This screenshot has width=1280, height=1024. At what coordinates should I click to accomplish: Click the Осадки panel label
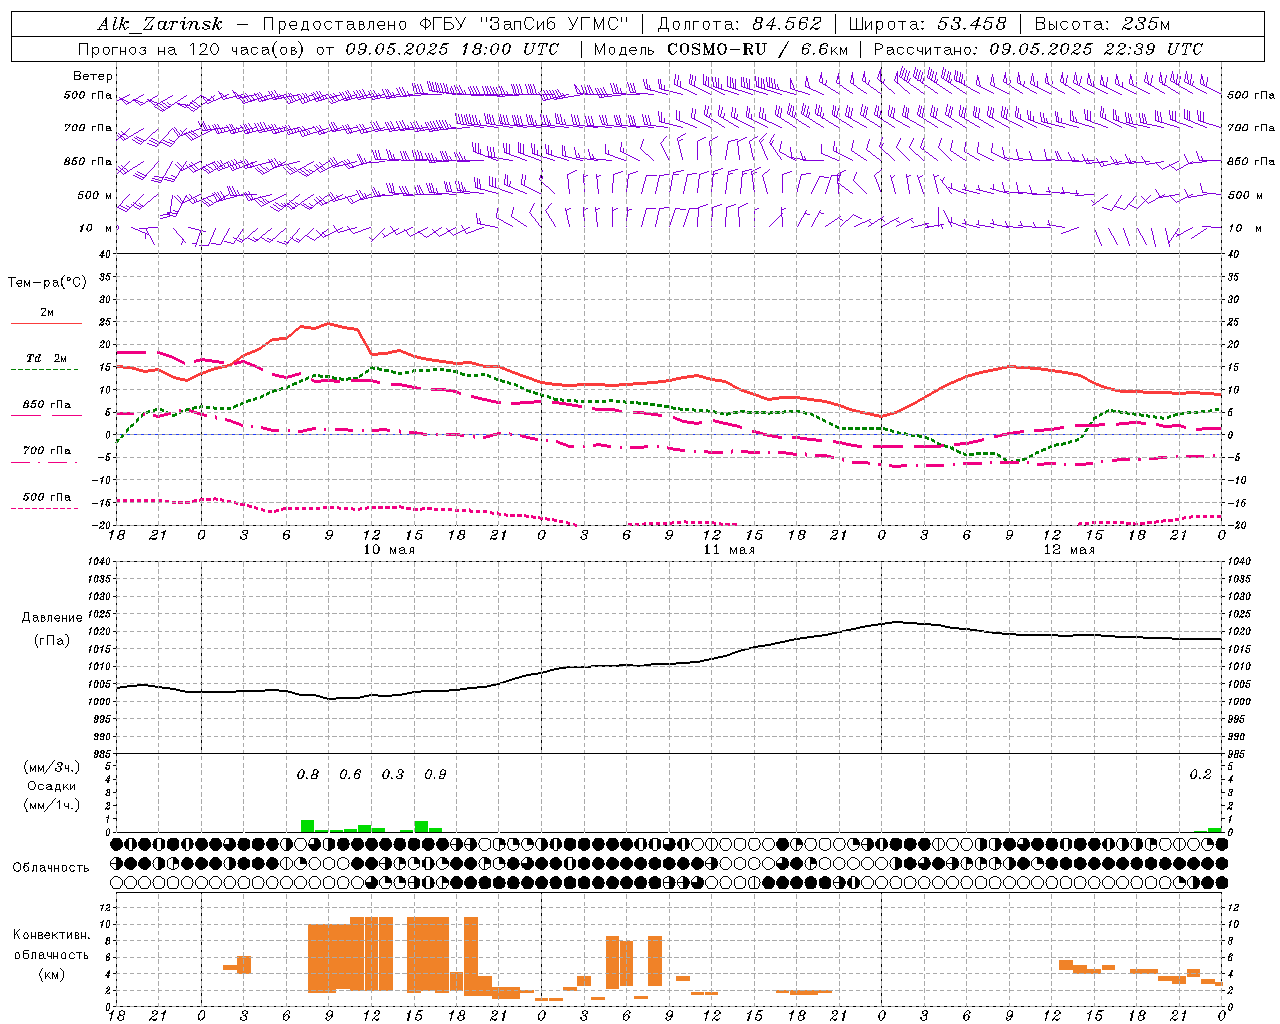(x=51, y=787)
